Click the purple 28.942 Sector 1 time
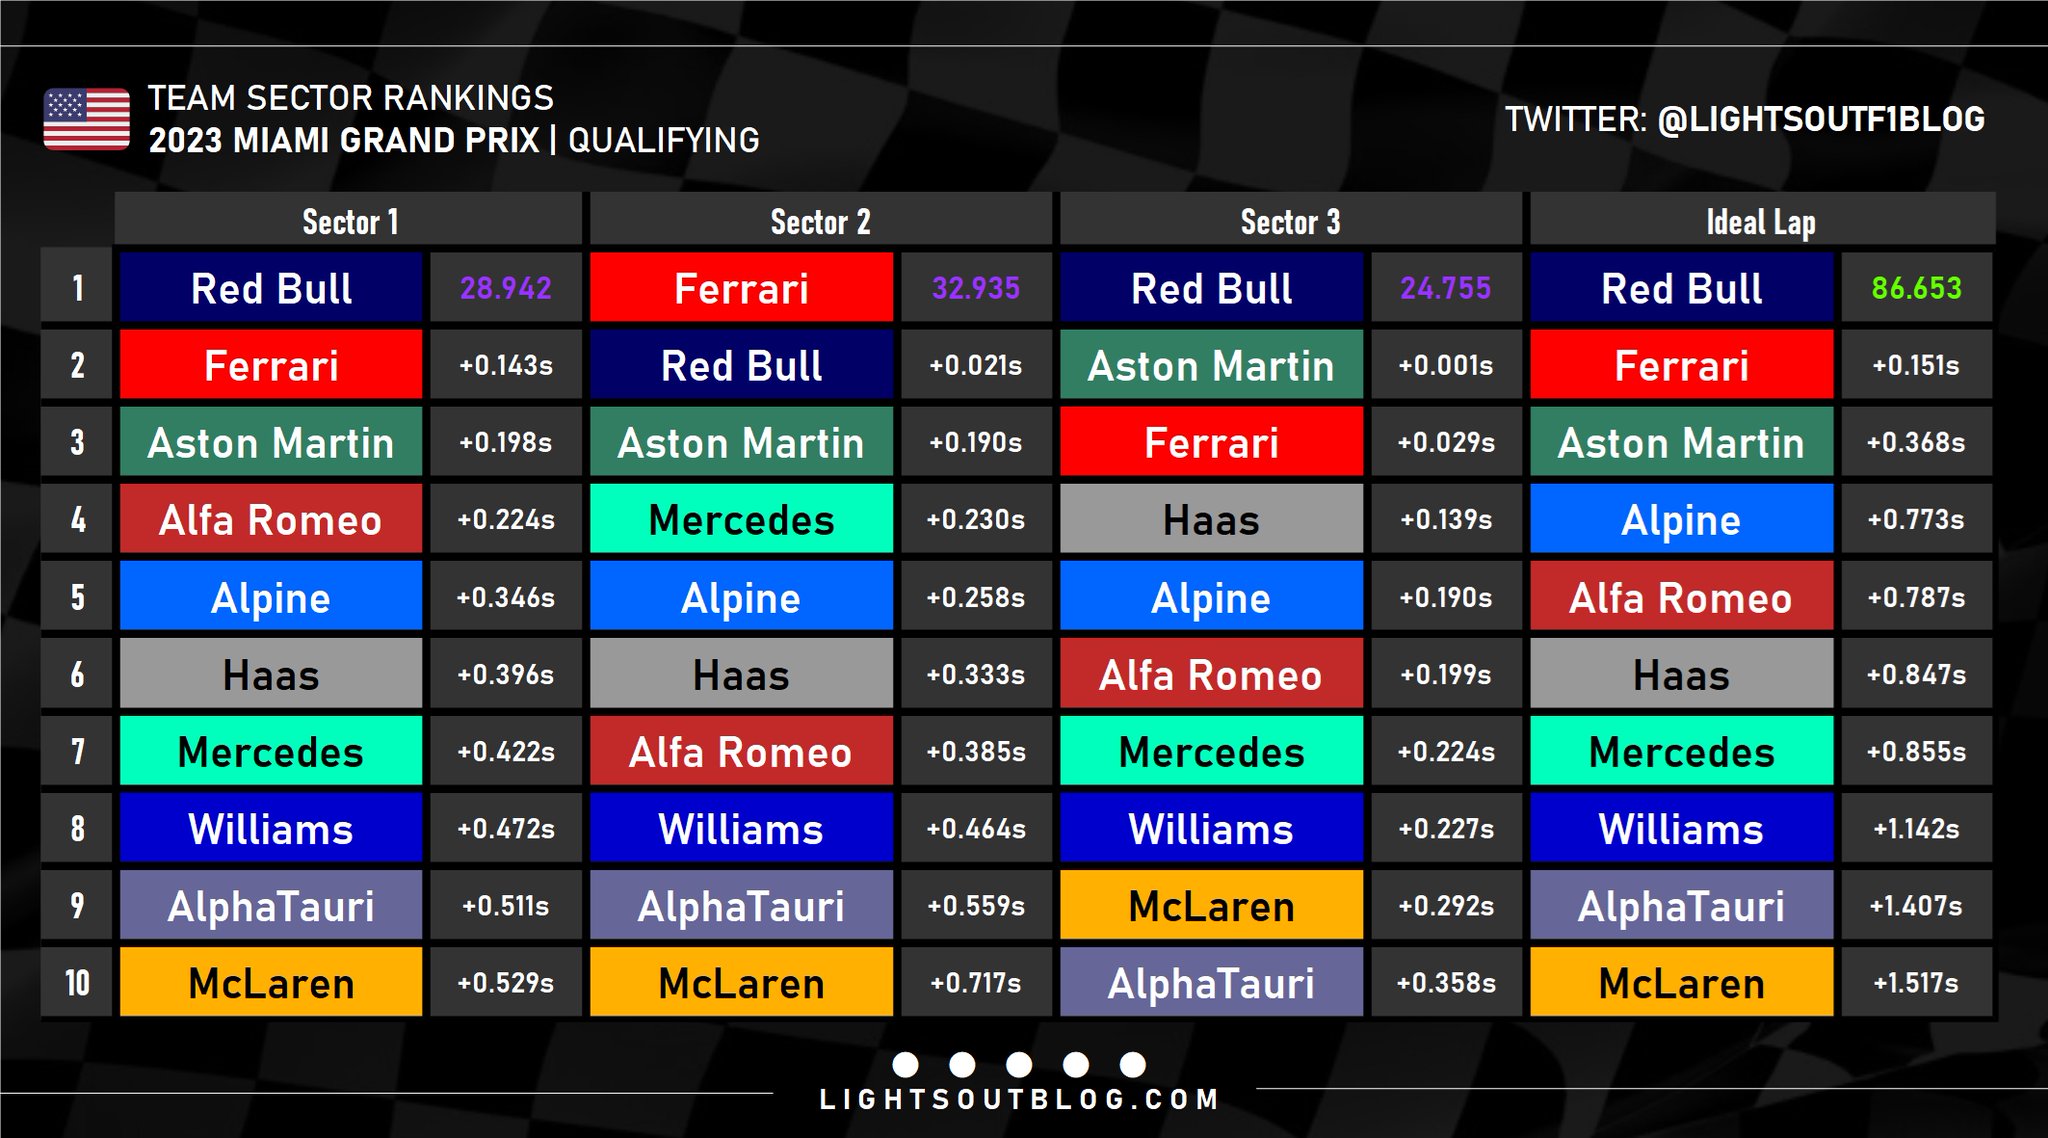Image resolution: width=2048 pixels, height=1138 pixels. tap(505, 288)
